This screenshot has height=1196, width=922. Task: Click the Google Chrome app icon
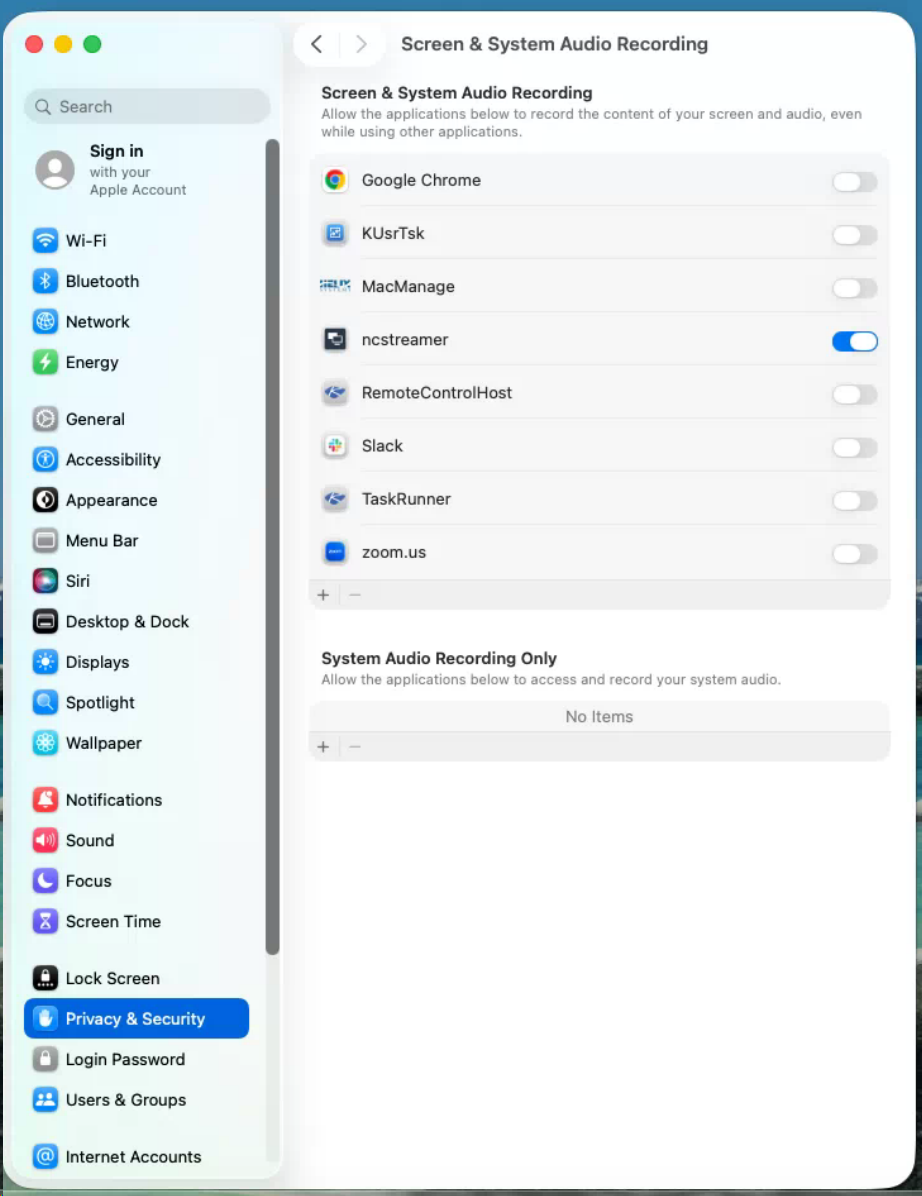pyautogui.click(x=335, y=180)
